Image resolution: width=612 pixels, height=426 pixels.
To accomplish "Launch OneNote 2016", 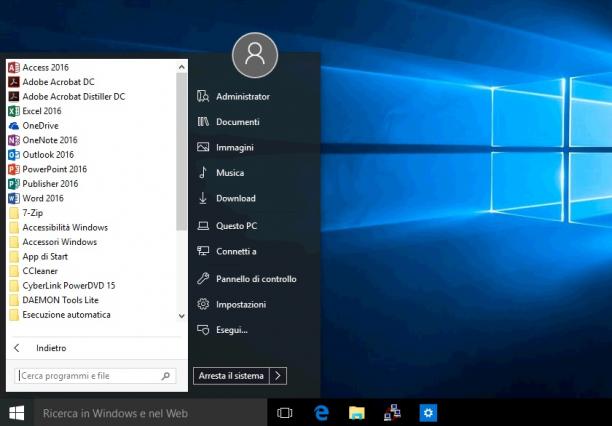I will pyautogui.click(x=43, y=140).
